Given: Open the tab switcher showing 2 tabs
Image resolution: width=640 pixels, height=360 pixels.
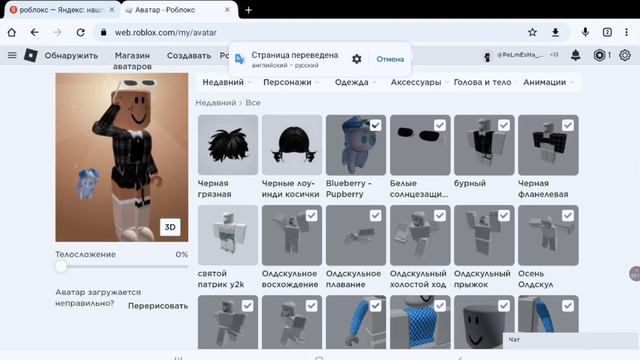Looking at the screenshot, I should (x=607, y=32).
